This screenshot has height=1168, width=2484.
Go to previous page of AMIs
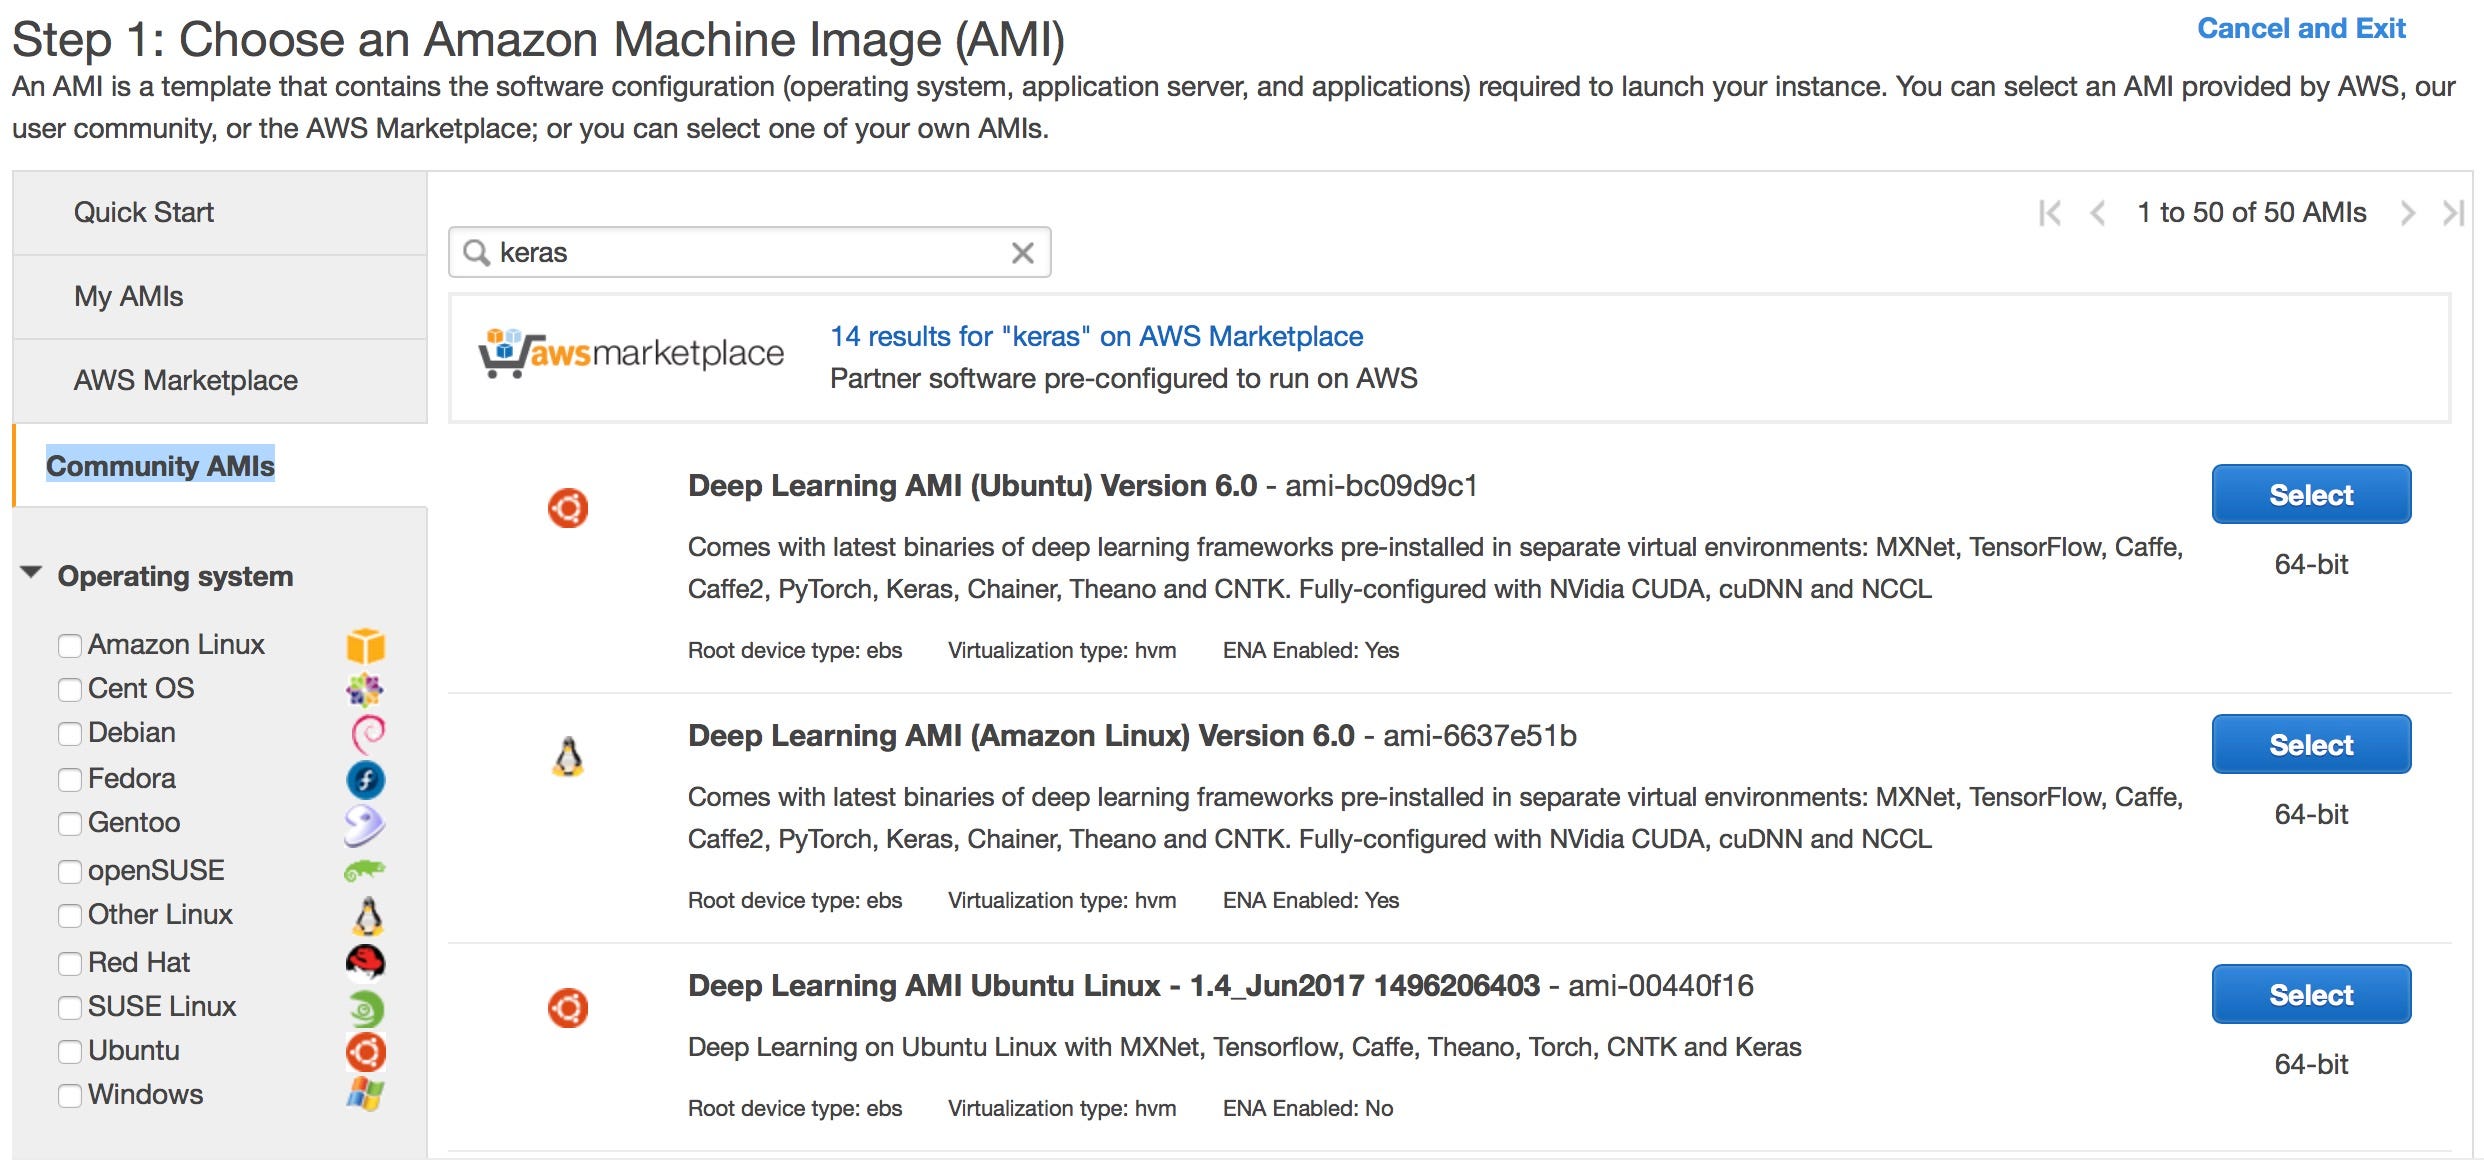coord(2098,213)
